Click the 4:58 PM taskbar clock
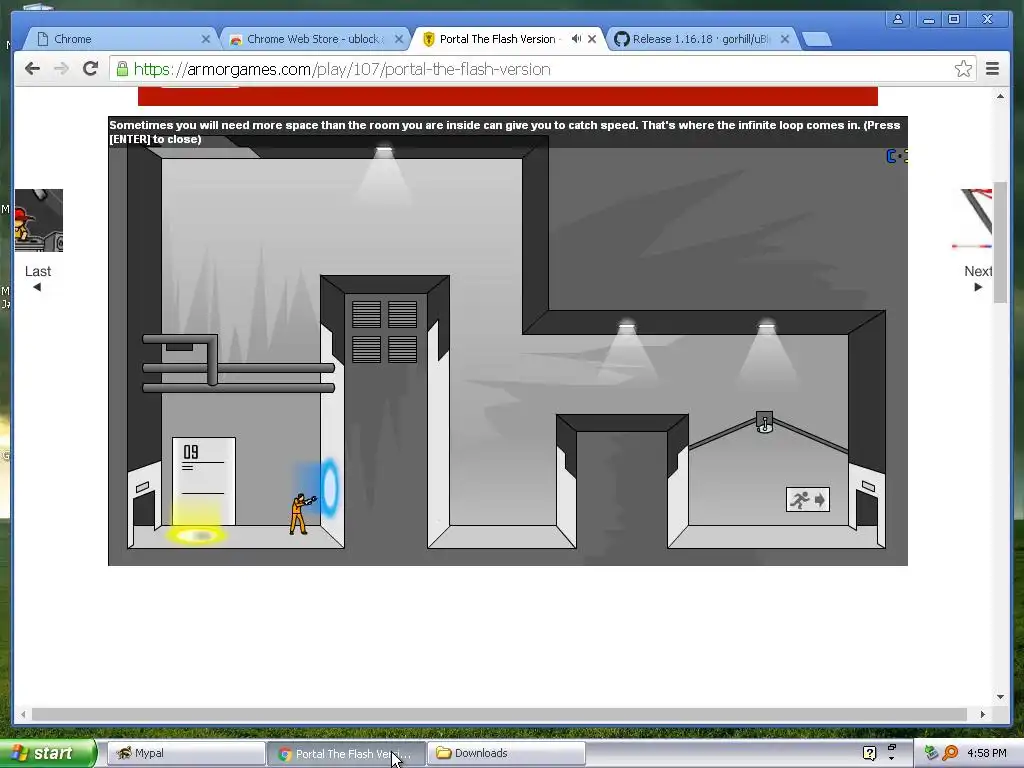Viewport: 1024px width, 768px height. [987, 753]
